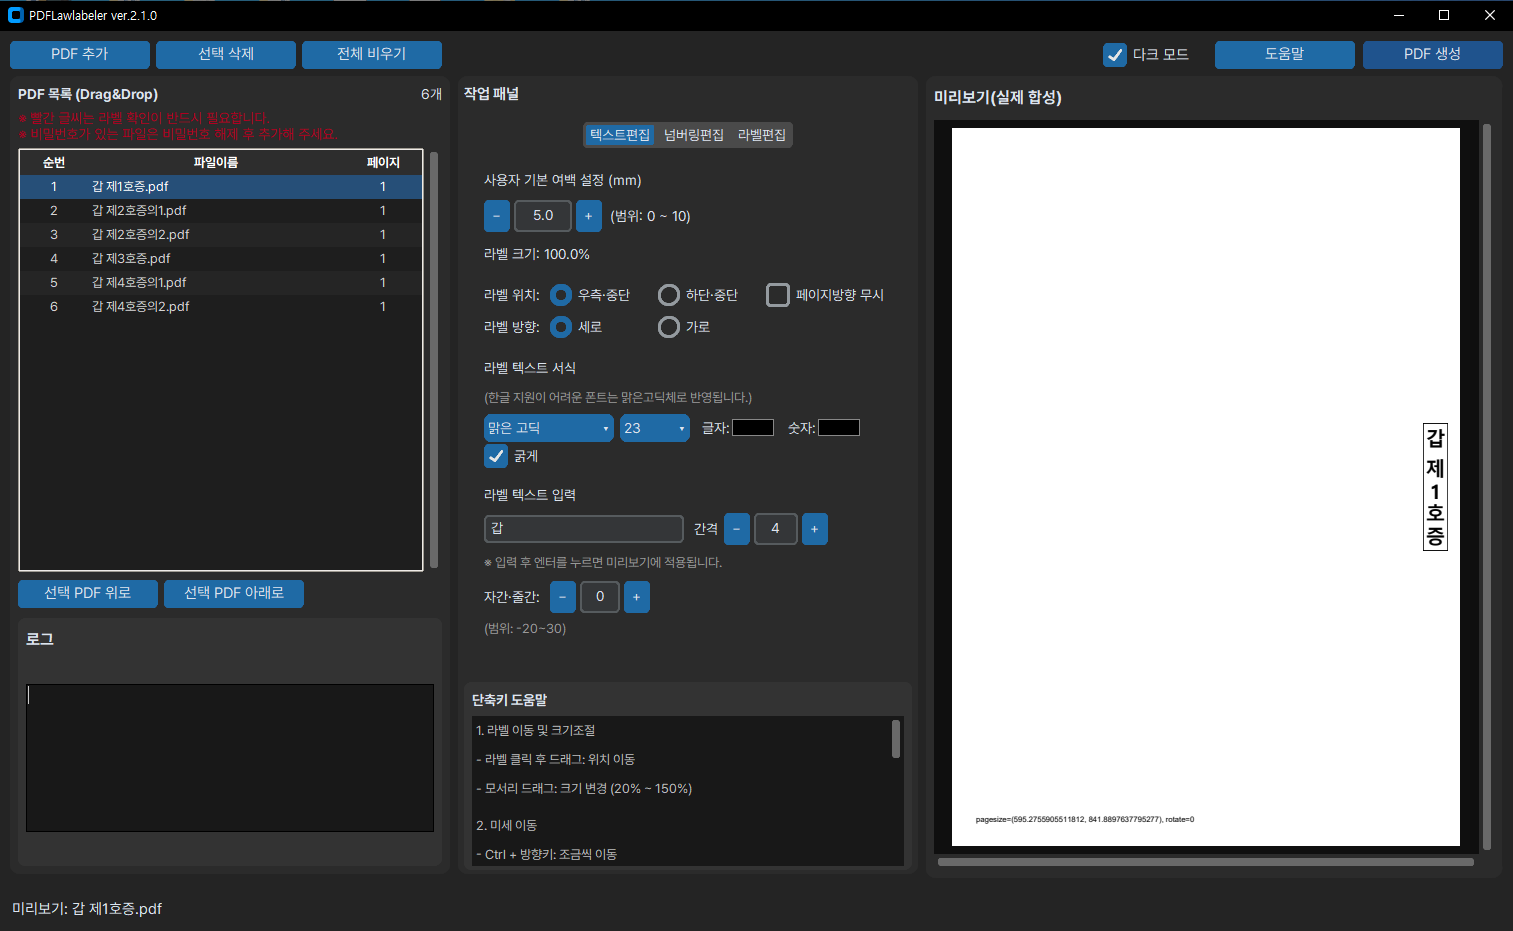
Task: Click the 갑 제1호증 label in preview
Action: coord(1435,487)
